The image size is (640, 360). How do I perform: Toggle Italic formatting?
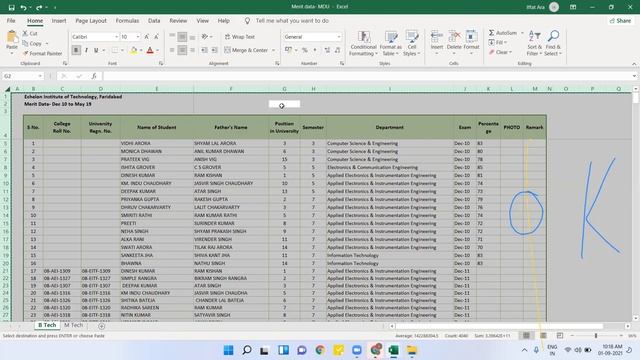click(x=86, y=50)
